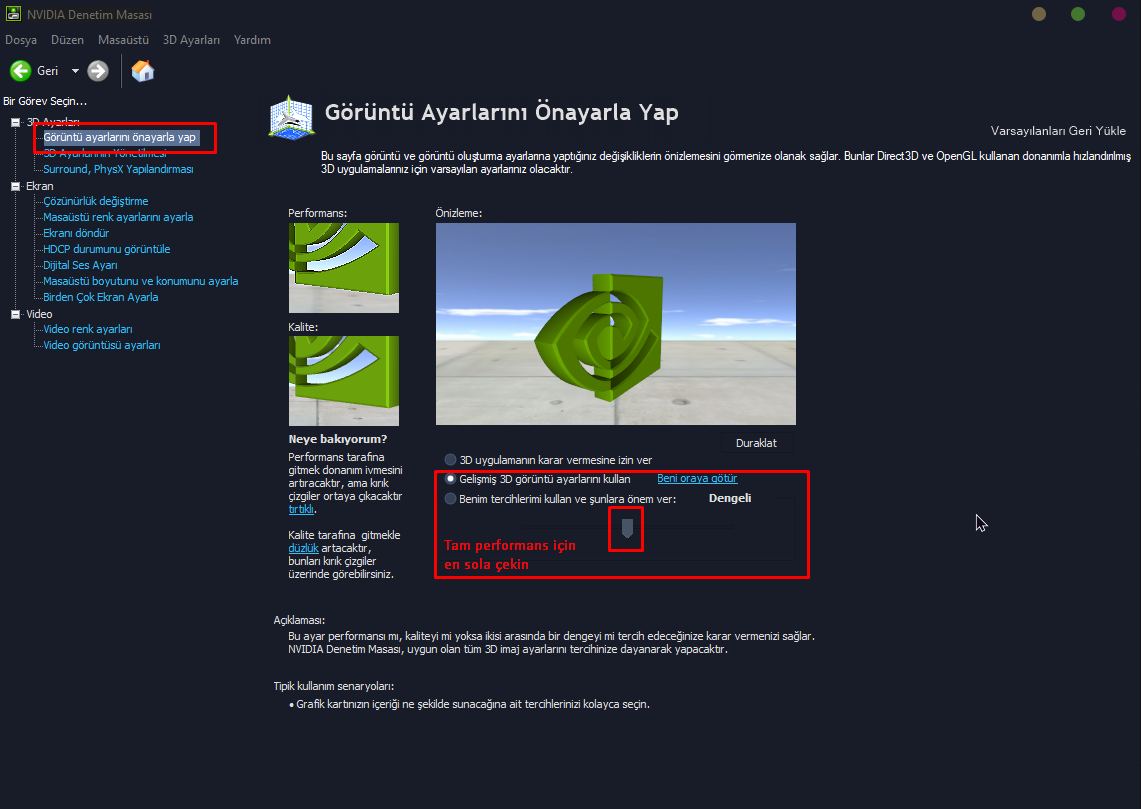Click the 'Neye bakıyorum?' heading text
The width and height of the screenshot is (1141, 809).
[x=338, y=439]
